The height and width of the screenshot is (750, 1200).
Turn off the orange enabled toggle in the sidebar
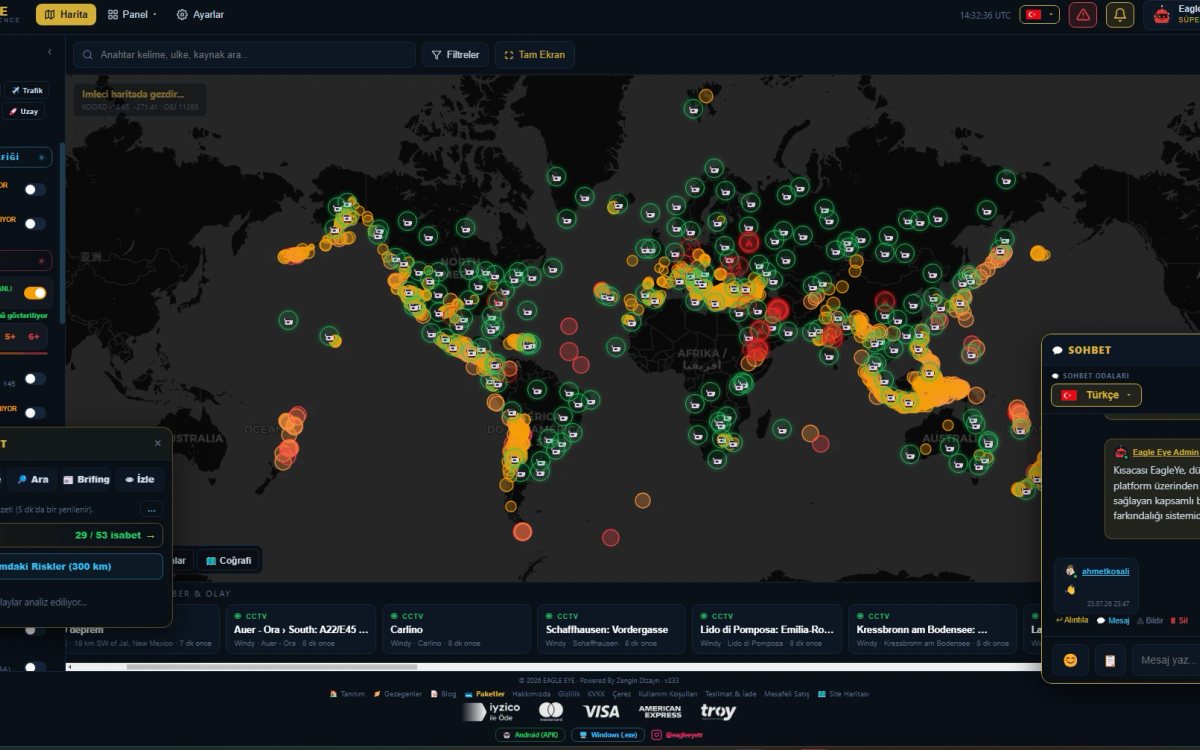(35, 293)
